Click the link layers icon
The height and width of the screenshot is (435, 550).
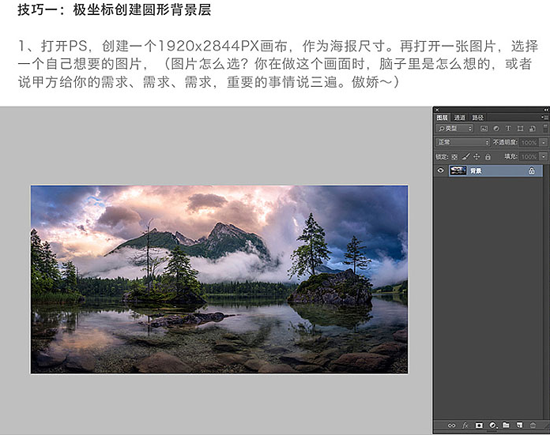pyautogui.click(x=451, y=426)
